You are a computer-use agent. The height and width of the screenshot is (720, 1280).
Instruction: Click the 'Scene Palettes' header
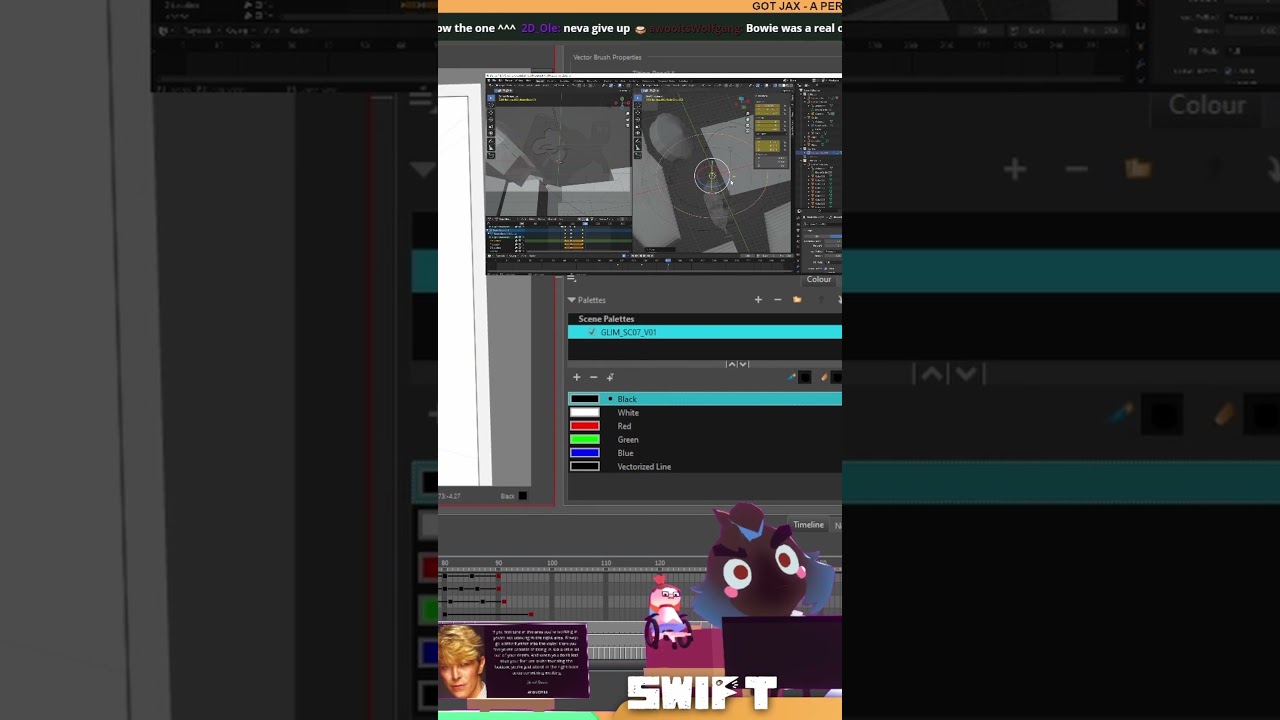(x=606, y=319)
